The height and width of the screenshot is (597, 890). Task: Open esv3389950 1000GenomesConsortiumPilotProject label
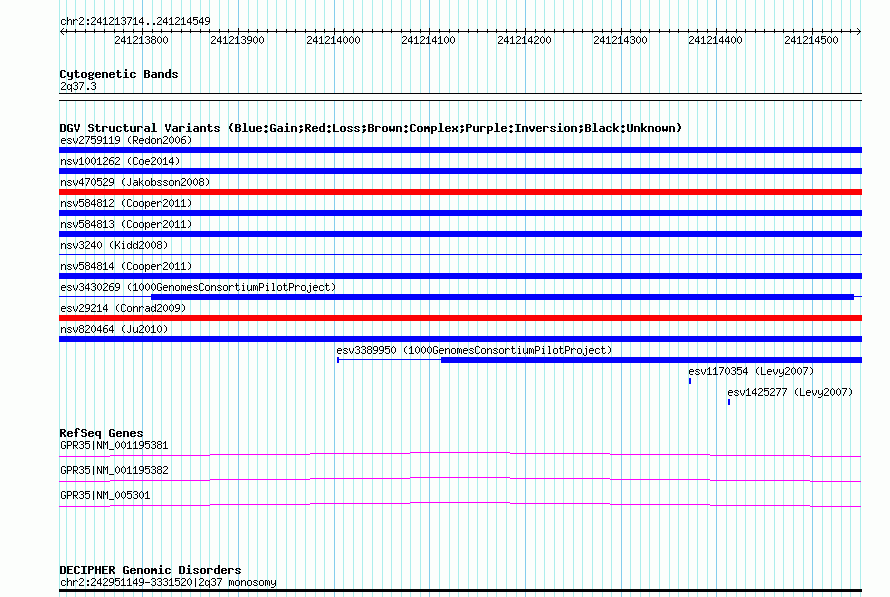475,350
